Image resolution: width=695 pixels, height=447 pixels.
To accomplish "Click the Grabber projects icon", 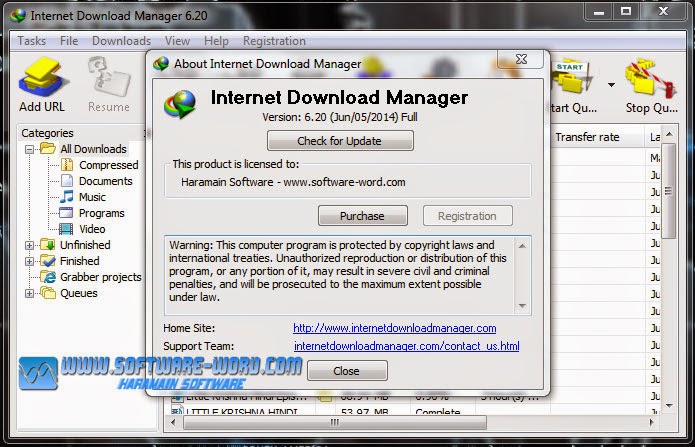I will pos(47,277).
